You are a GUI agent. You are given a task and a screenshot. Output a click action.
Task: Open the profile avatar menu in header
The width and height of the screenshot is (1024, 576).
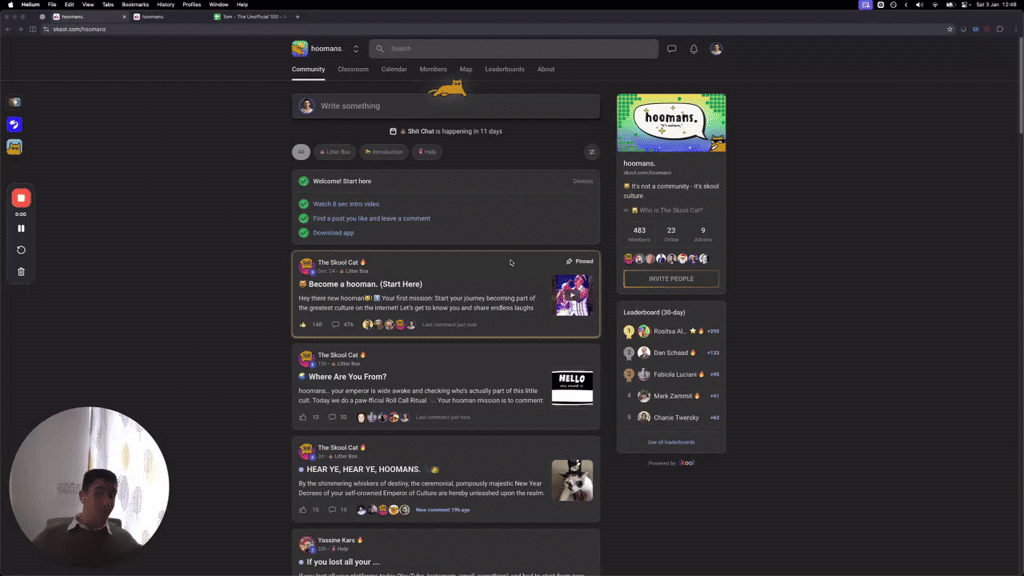point(716,48)
